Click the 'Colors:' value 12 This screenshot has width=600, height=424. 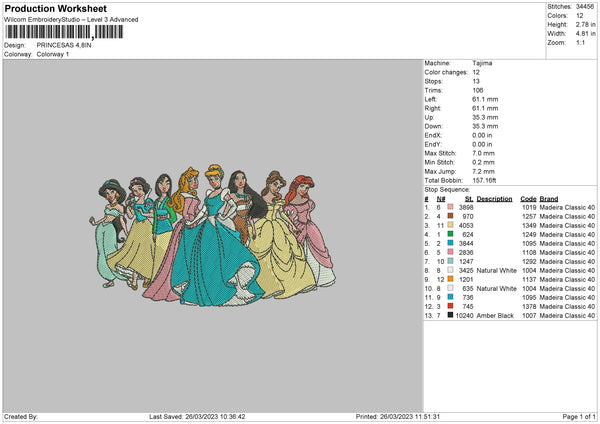[580, 16]
